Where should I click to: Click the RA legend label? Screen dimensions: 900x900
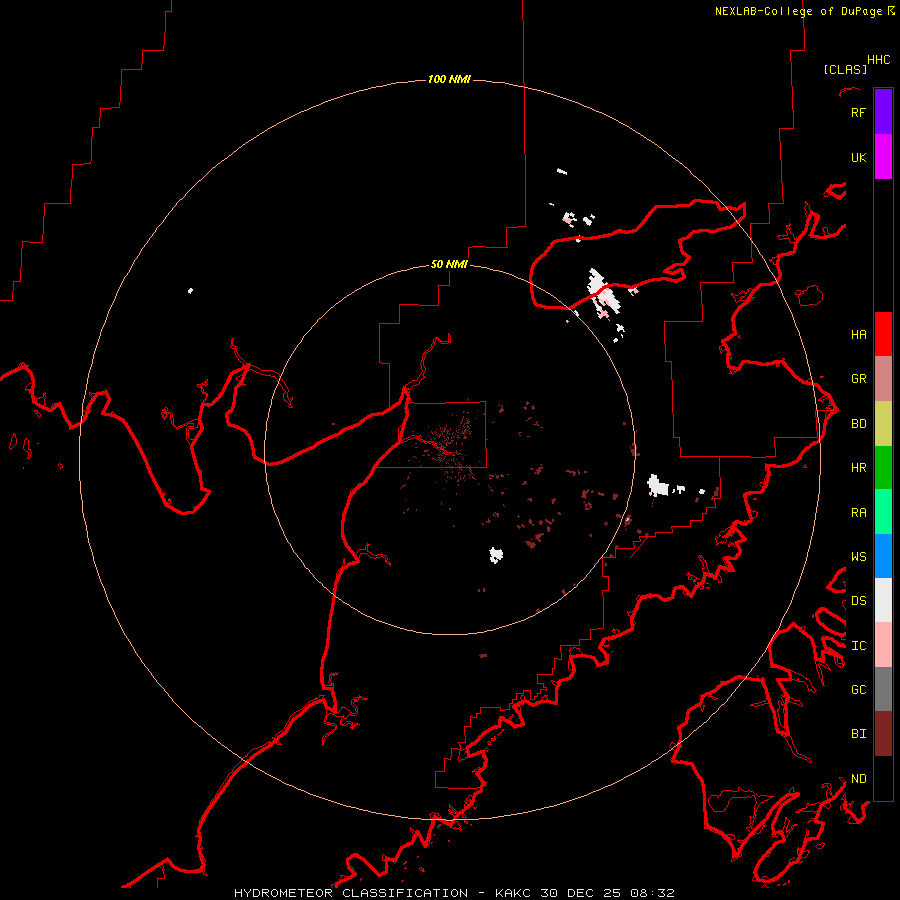858,512
